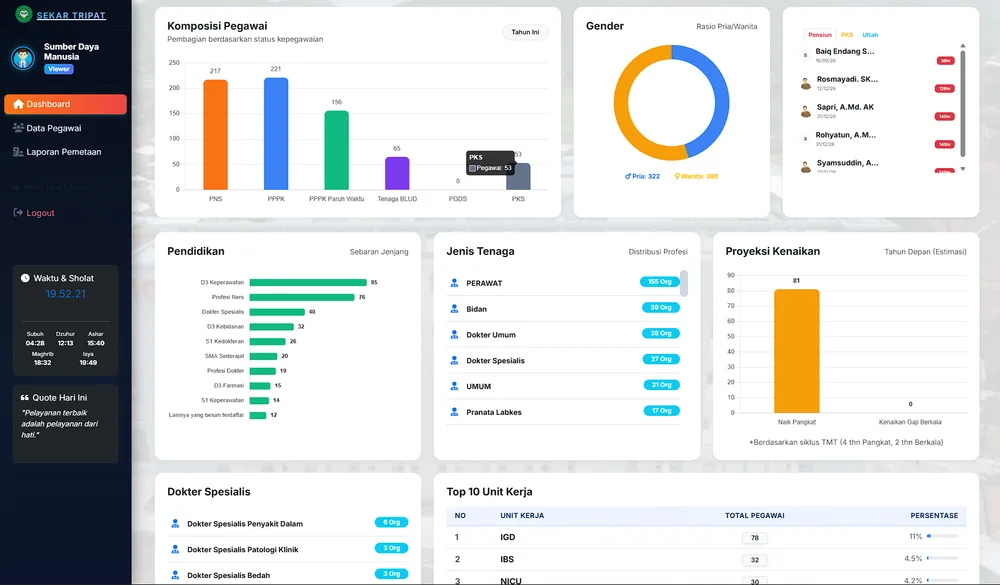The width and height of the screenshot is (1000, 585).
Task: Click the Tahun Ini filter button
Action: [x=525, y=32]
